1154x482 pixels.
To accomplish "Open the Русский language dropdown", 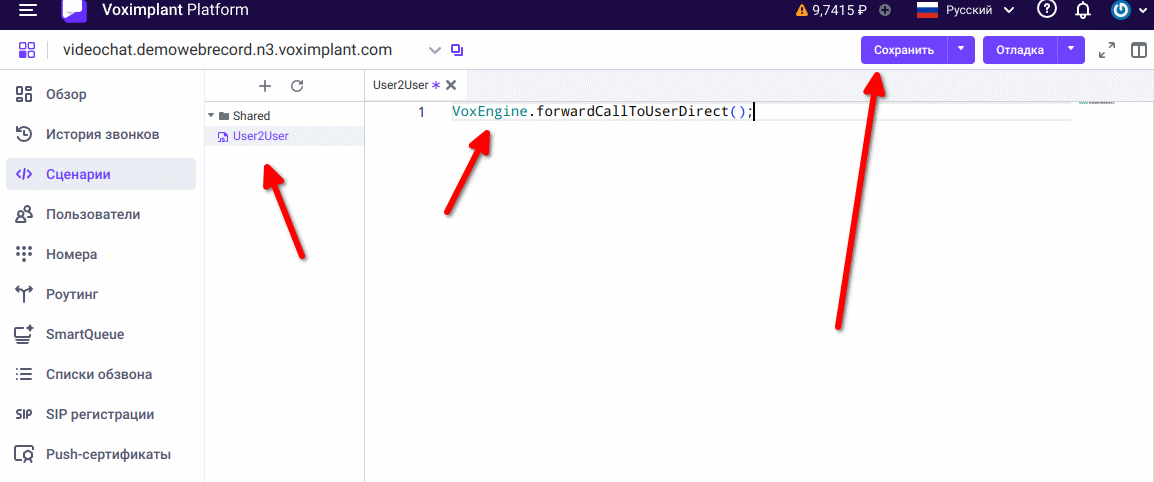I will 965,11.
